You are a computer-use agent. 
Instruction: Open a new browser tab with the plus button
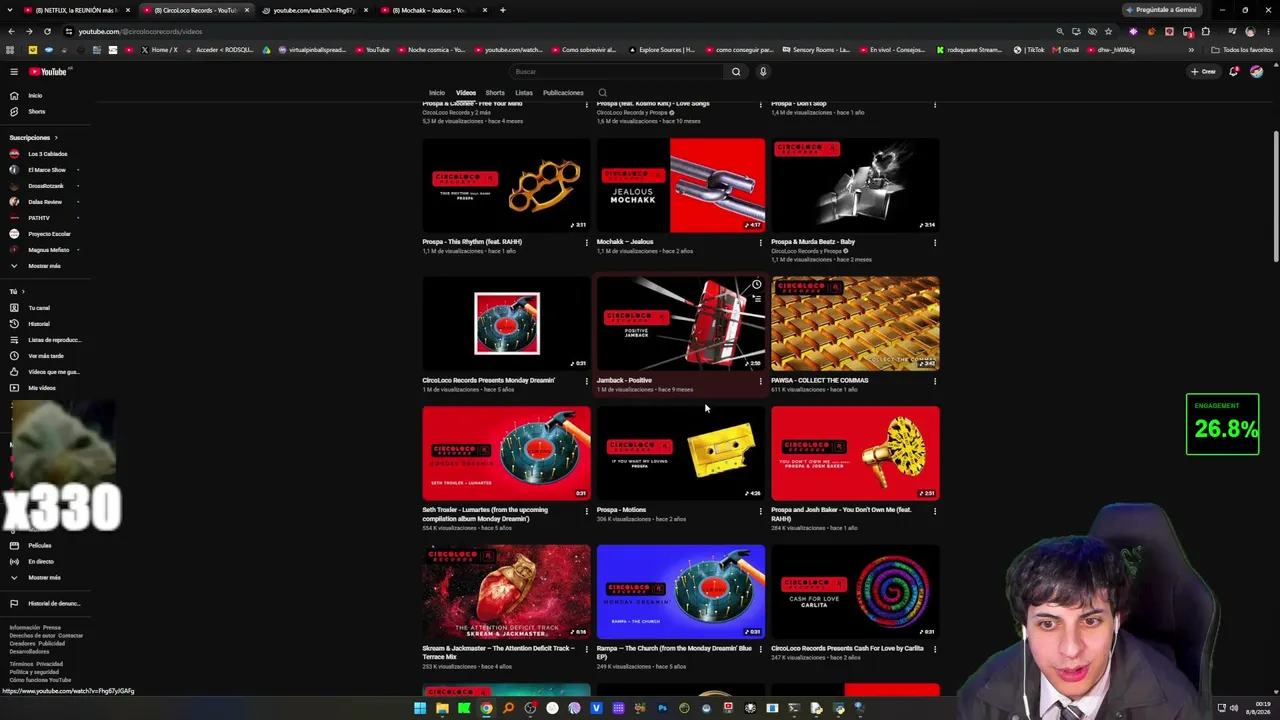click(502, 10)
